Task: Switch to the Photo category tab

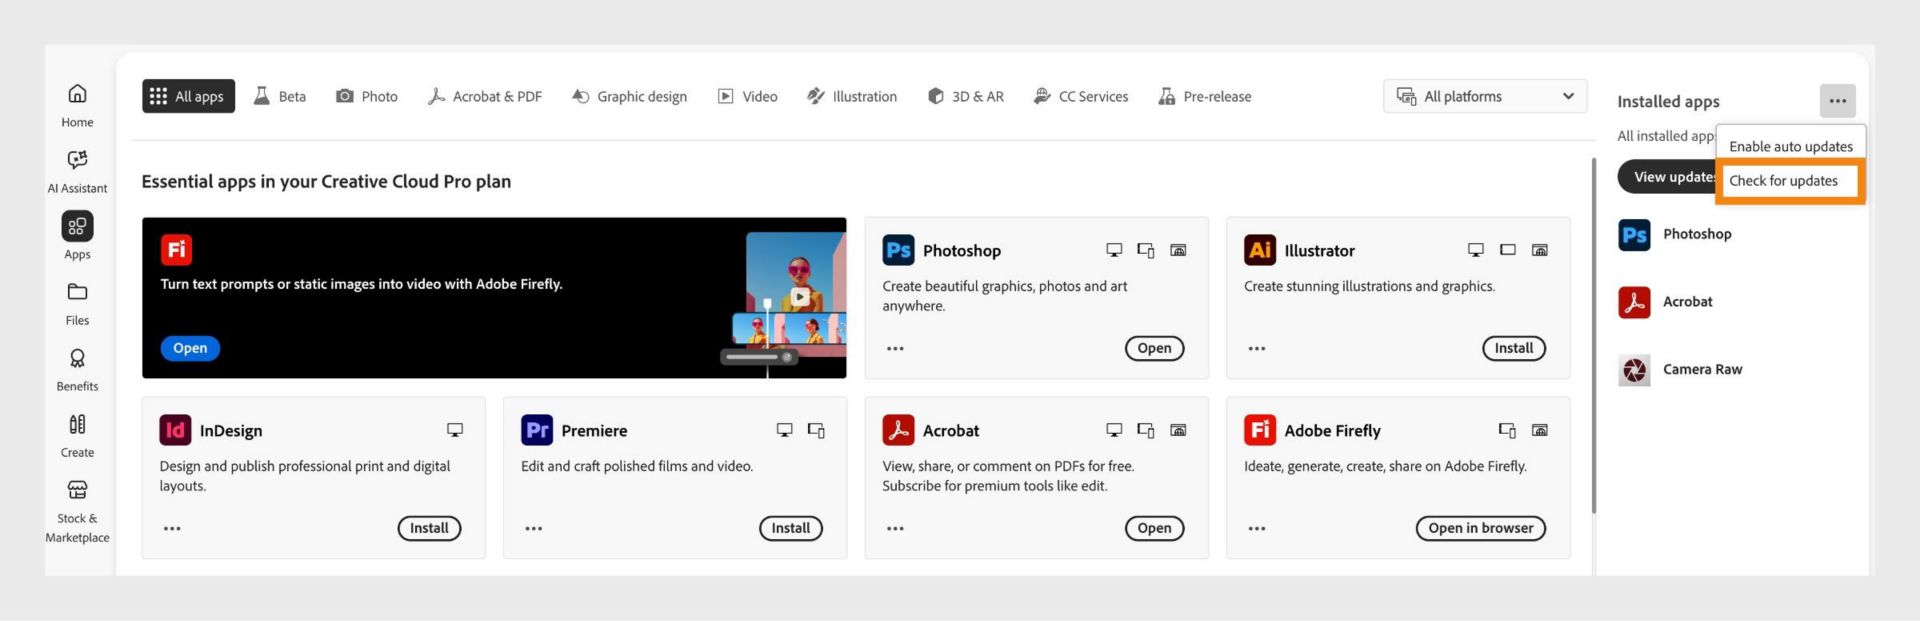Action: click(x=367, y=96)
